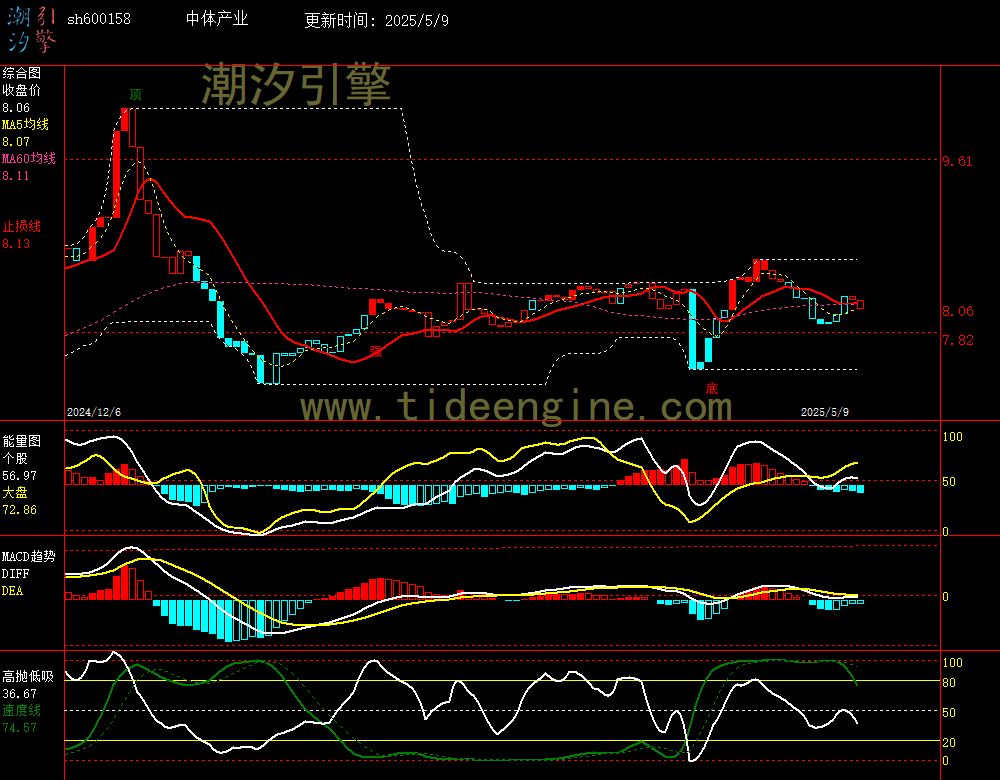Click the 50 axis label in 能量图 panel
Screen dimensions: 1000x780
click(949, 482)
